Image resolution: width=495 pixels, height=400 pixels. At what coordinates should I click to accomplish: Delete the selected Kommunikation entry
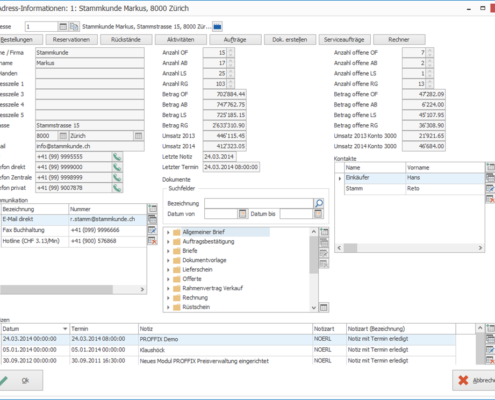(x=152, y=241)
